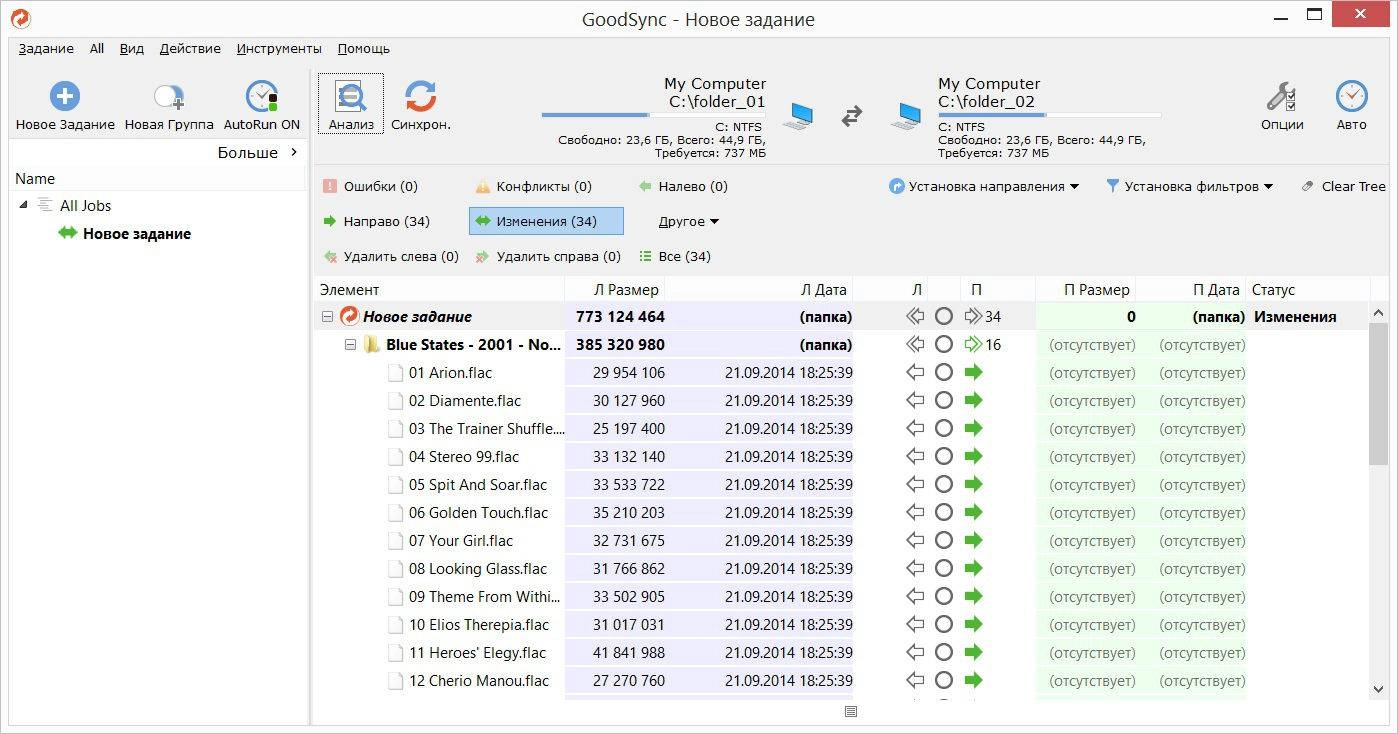Click the scrollbar down arrow

1378,690
